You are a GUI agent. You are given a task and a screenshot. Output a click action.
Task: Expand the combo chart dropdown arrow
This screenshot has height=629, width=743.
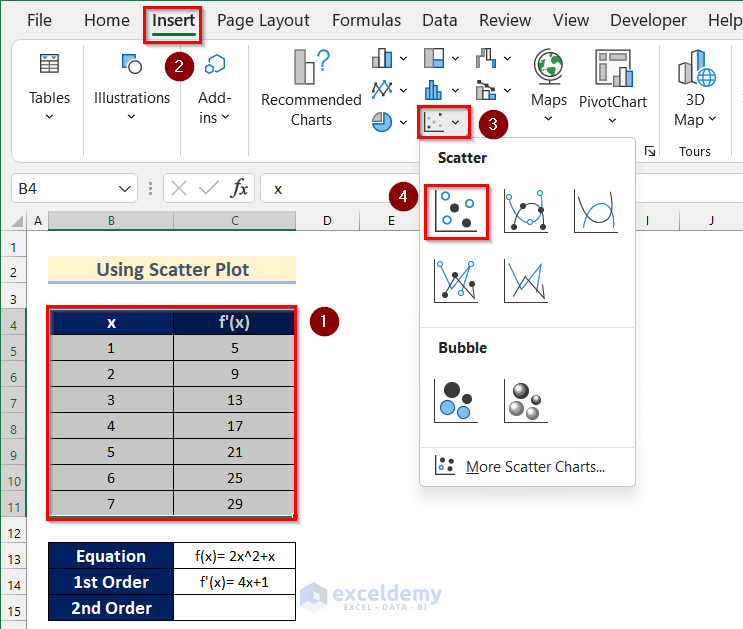click(x=507, y=90)
